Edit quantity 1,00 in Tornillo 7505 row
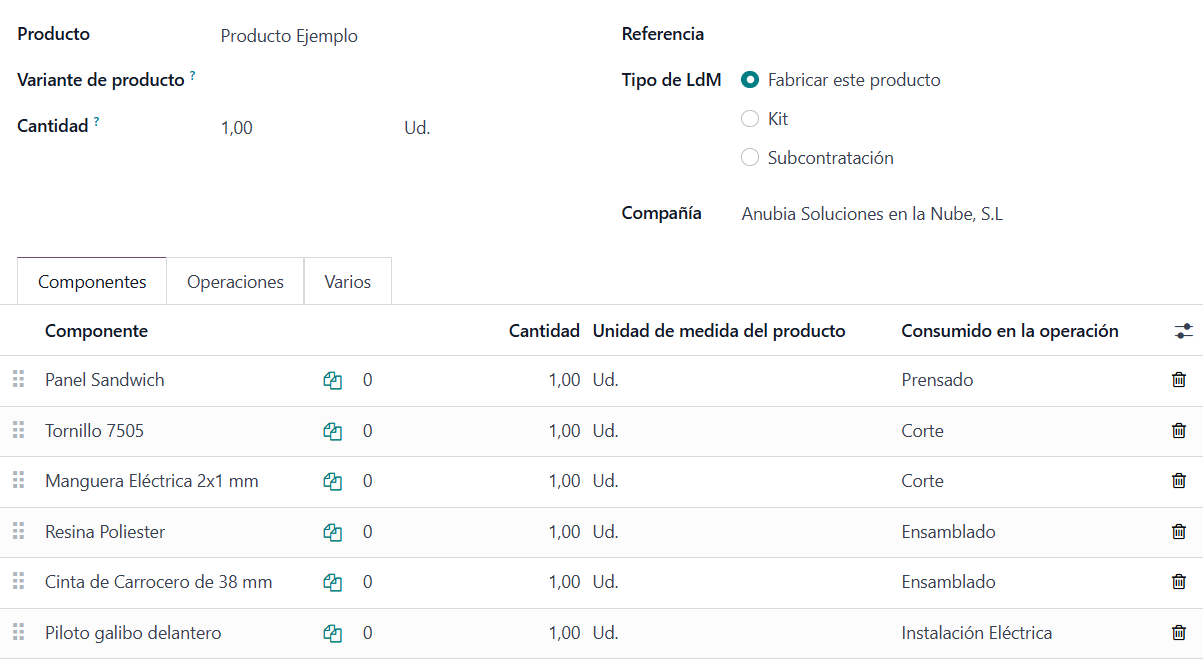This screenshot has width=1203, height=672. pyautogui.click(x=564, y=431)
